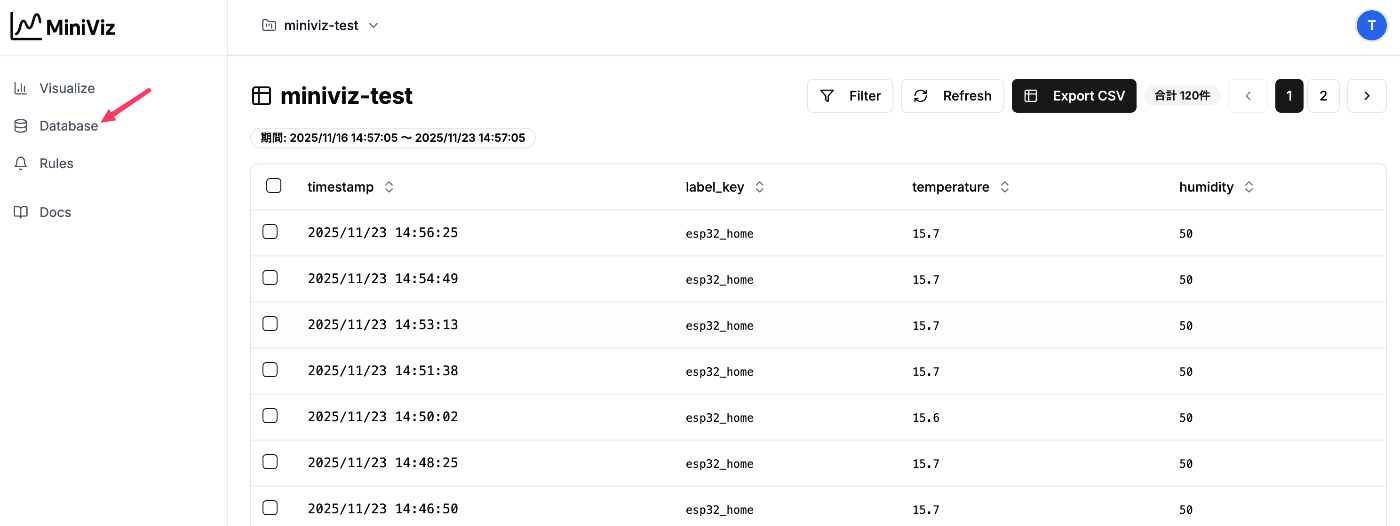Viewport: 1400px width, 526px height.
Task: Click the table icon beside miniviz-test heading
Action: 261,96
